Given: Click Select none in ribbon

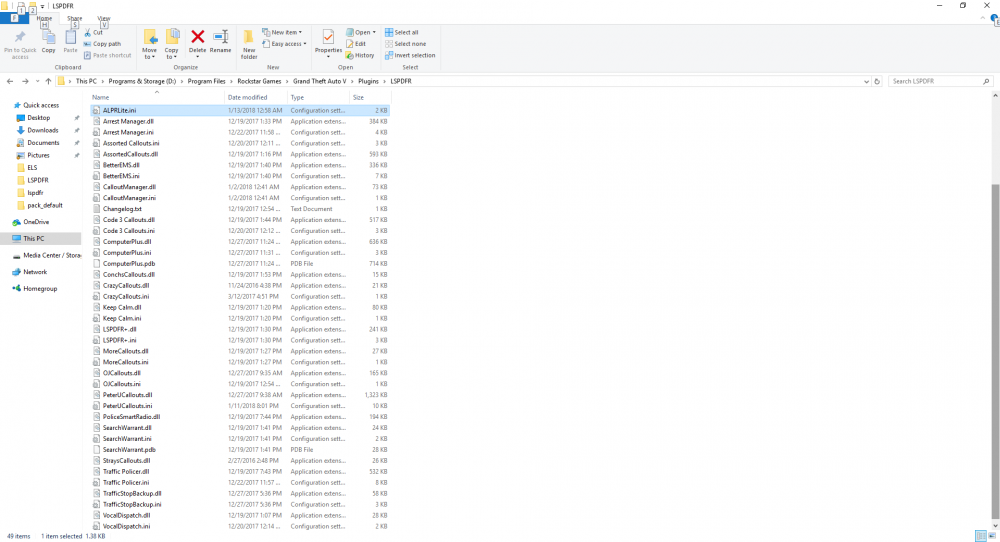Looking at the screenshot, I should [406, 44].
